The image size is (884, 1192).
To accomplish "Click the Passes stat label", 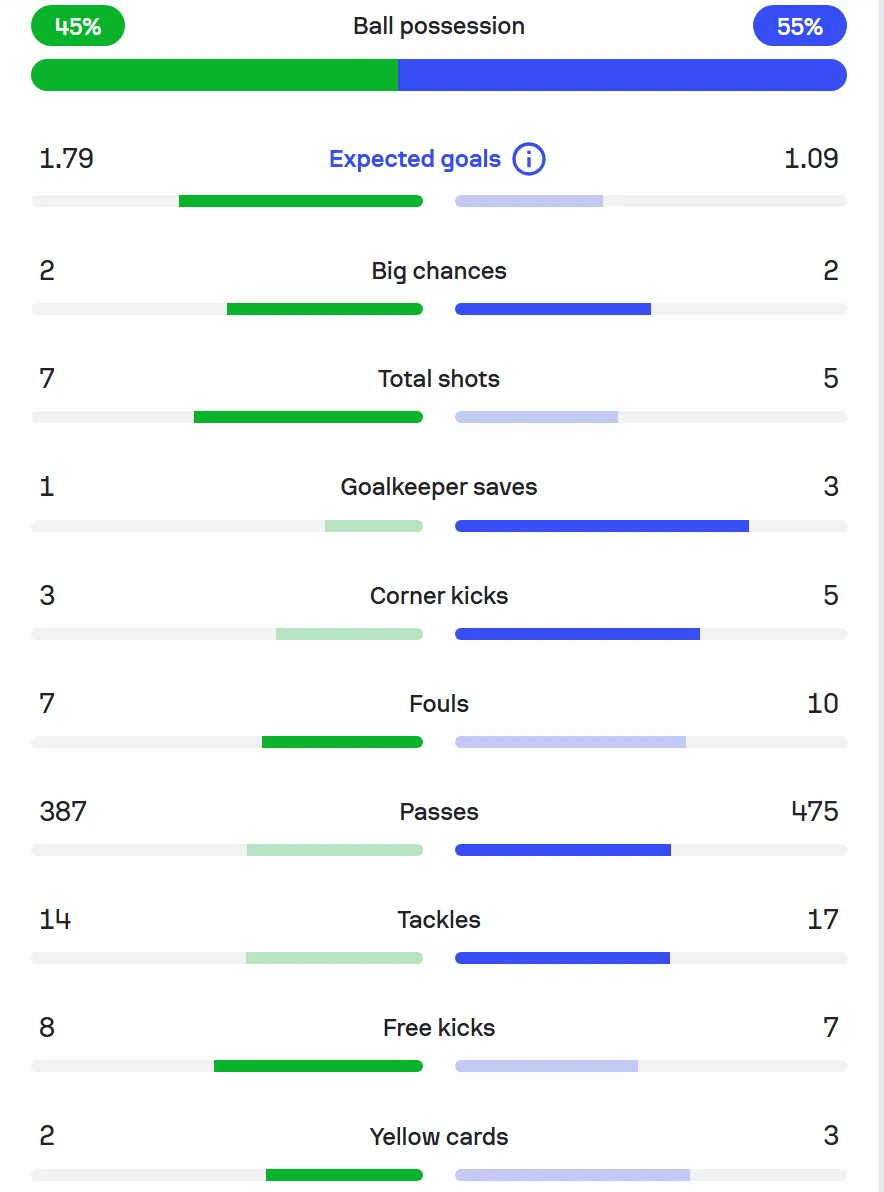I will pyautogui.click(x=439, y=812).
